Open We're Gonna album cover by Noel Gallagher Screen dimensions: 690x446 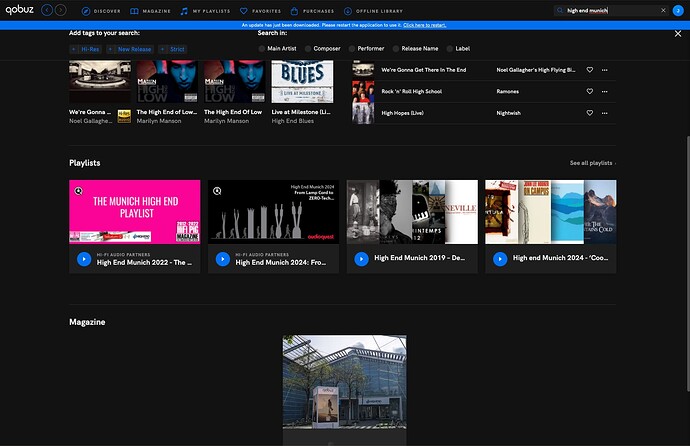100,82
